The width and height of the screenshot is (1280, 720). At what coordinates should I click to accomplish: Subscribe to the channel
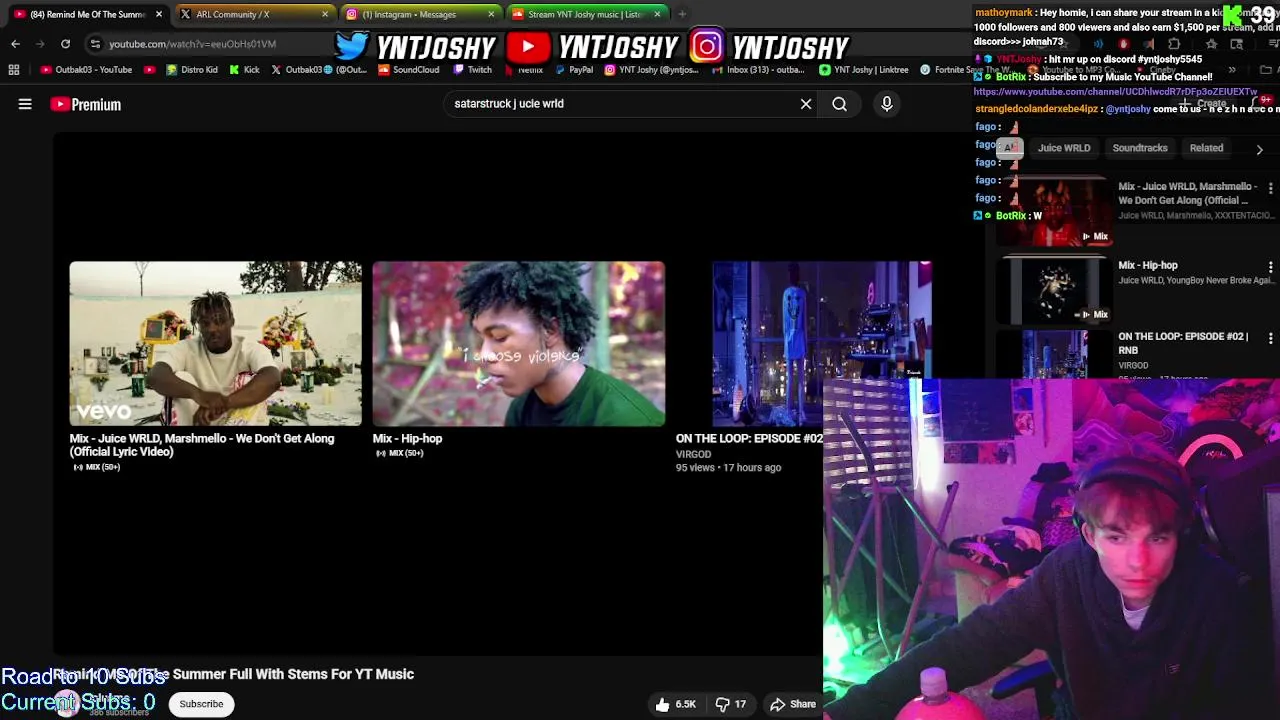[201, 704]
